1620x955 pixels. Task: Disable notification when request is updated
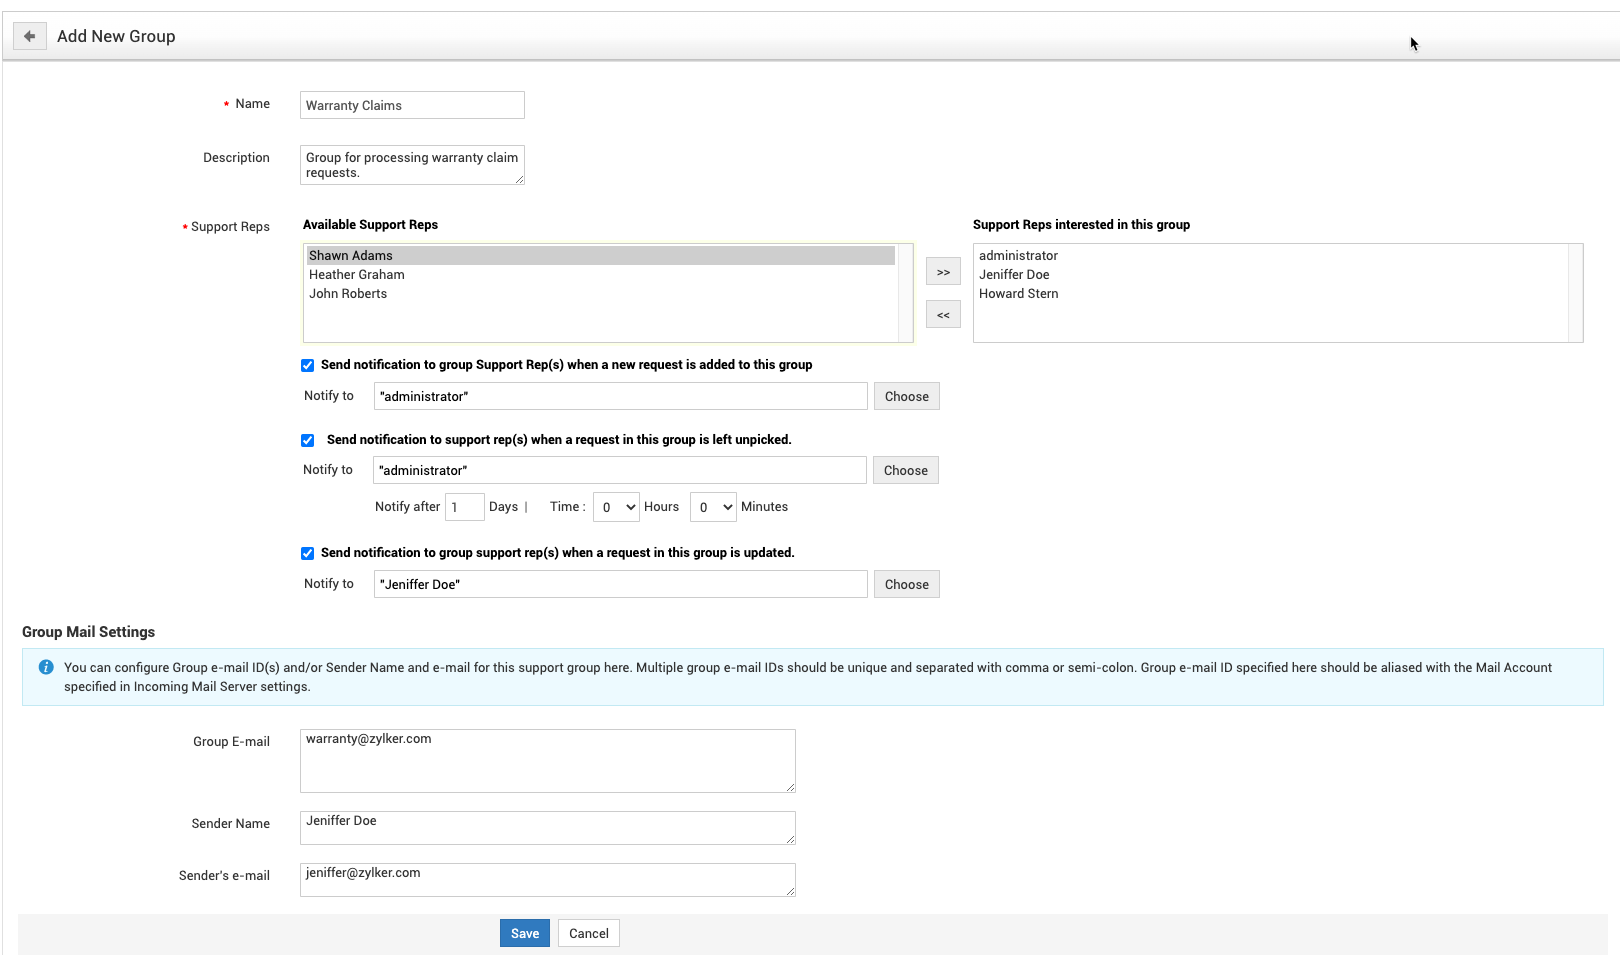pyautogui.click(x=308, y=554)
